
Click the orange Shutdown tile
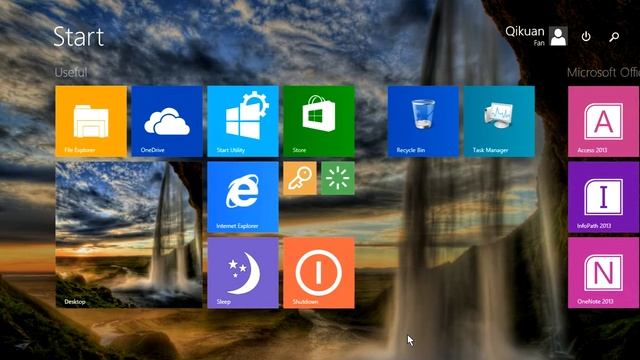319,273
